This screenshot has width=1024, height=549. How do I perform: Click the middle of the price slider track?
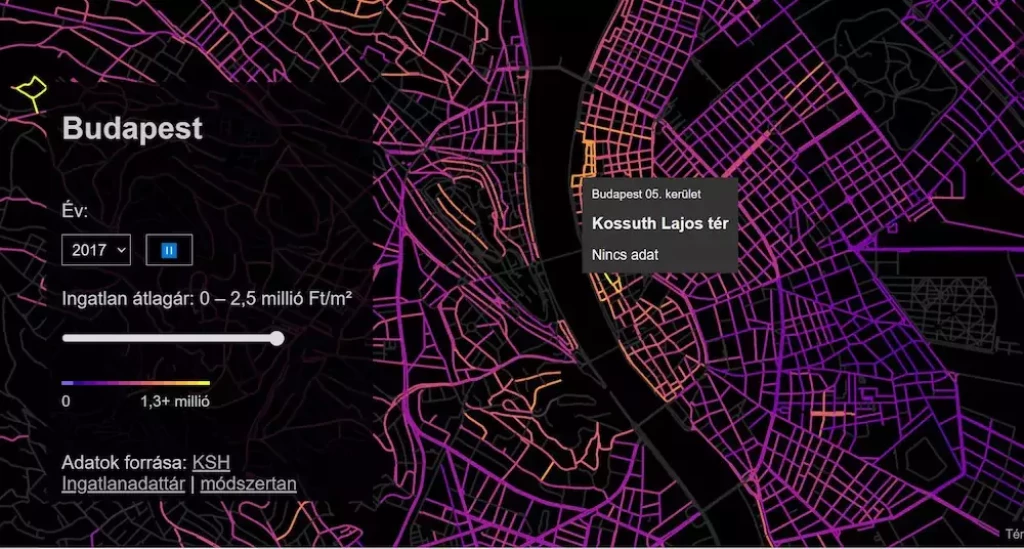click(169, 339)
